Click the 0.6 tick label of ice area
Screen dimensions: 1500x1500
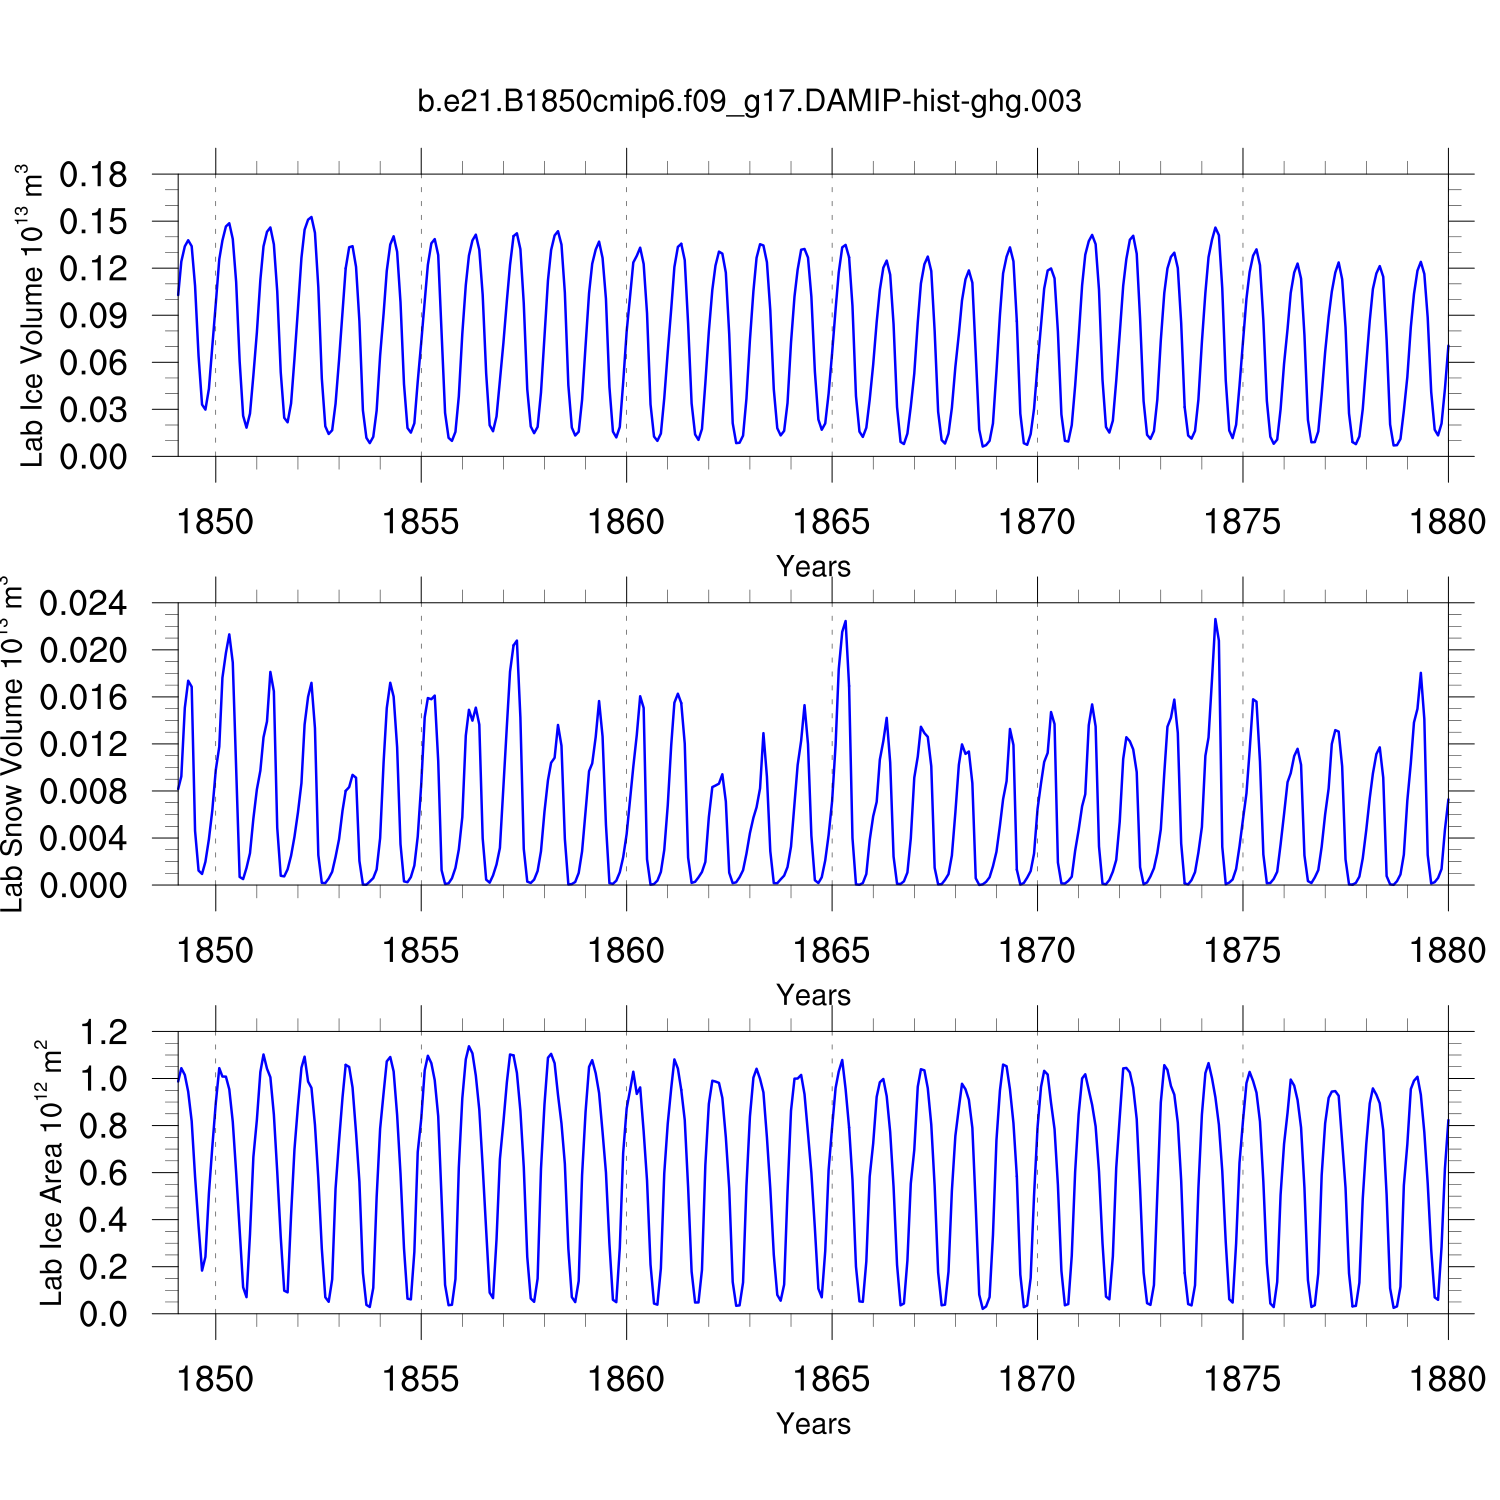point(104,1173)
